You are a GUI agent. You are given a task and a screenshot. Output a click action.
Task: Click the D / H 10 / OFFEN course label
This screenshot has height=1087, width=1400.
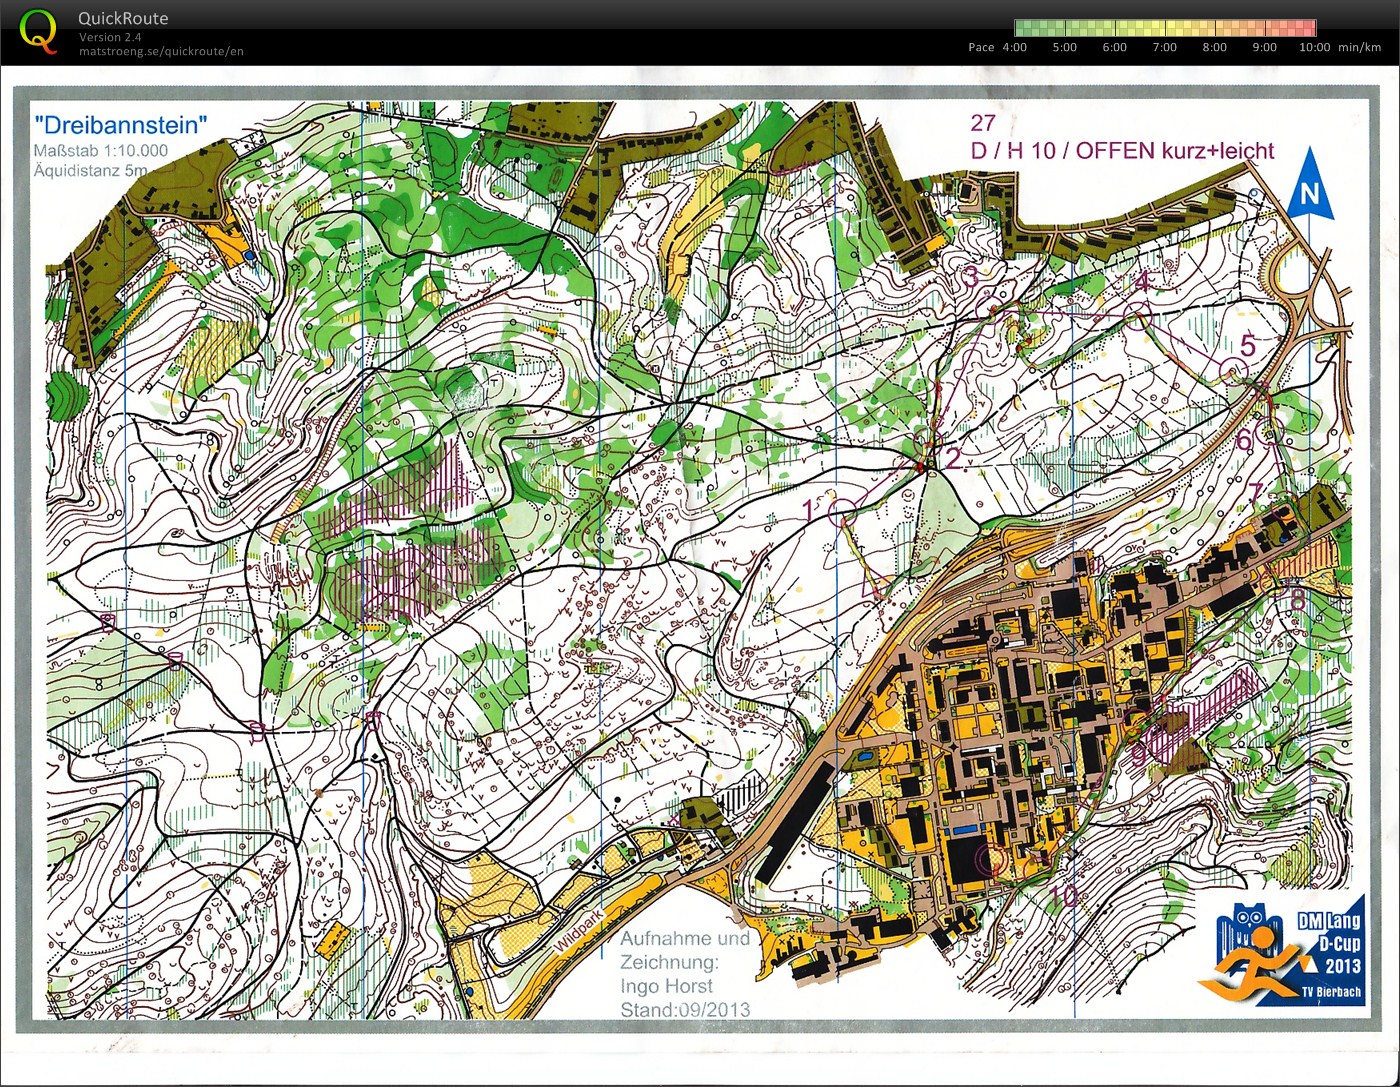click(1121, 151)
